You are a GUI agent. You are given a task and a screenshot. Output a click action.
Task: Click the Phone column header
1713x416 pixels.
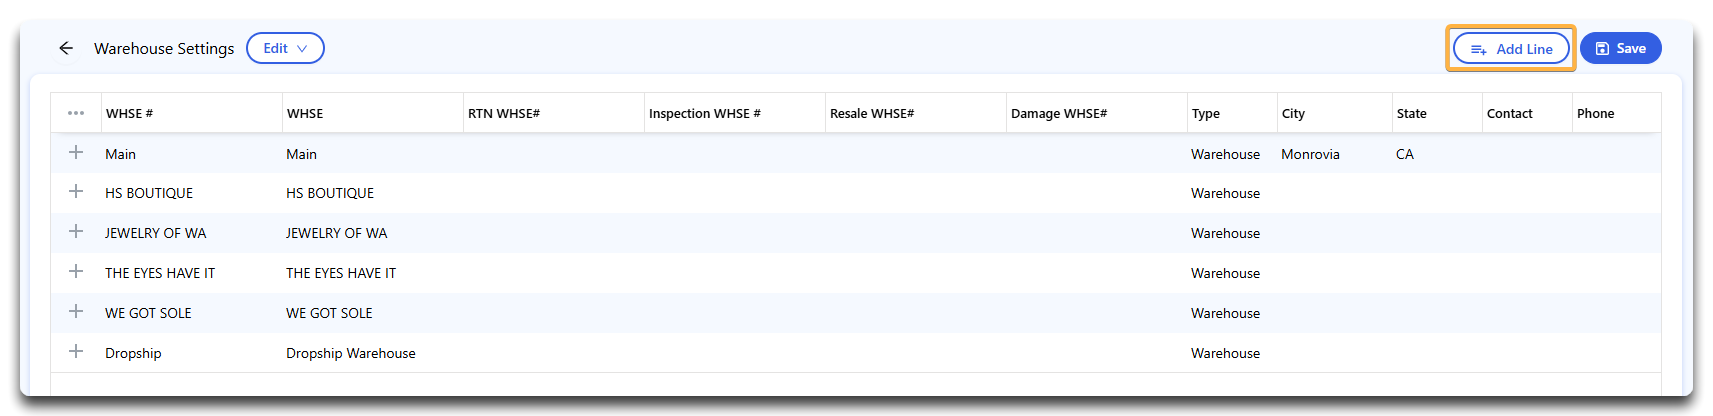point(1596,113)
